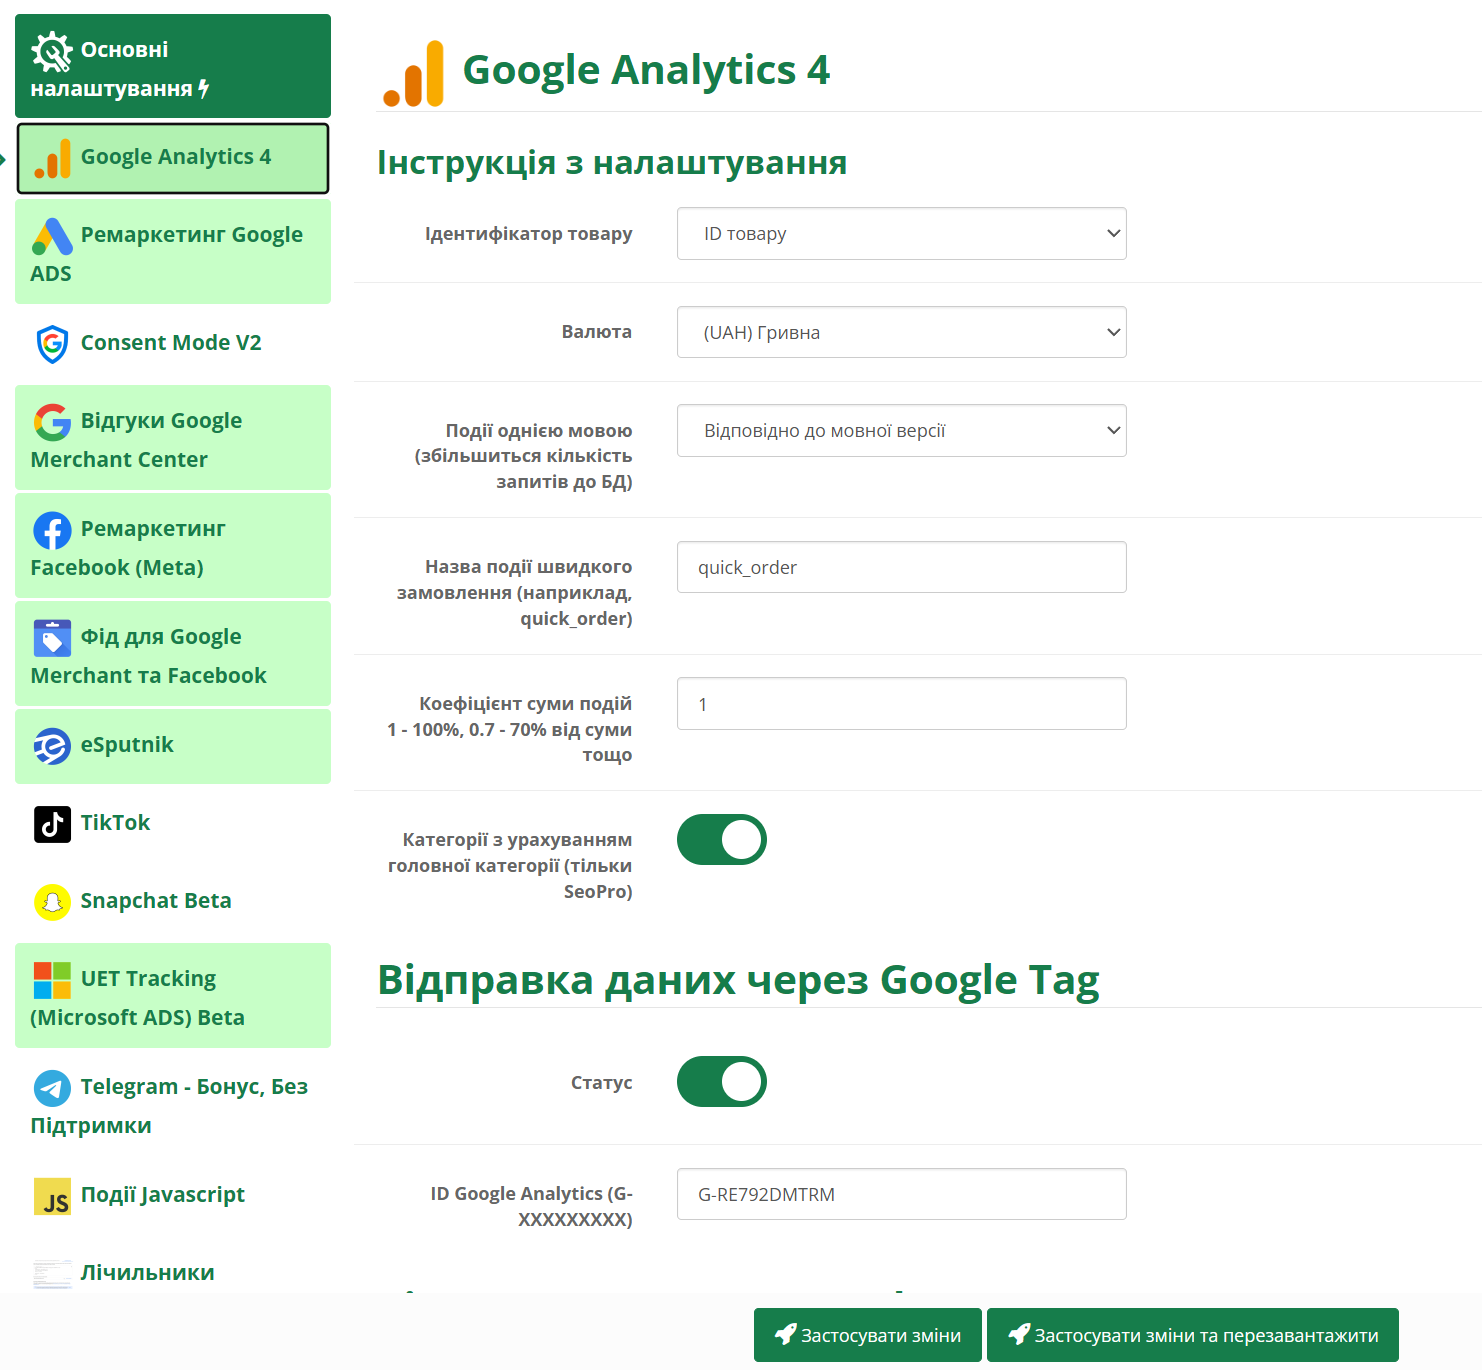The width and height of the screenshot is (1482, 1370).
Task: Click the Microsoft four-color logo icon
Action: (52, 980)
